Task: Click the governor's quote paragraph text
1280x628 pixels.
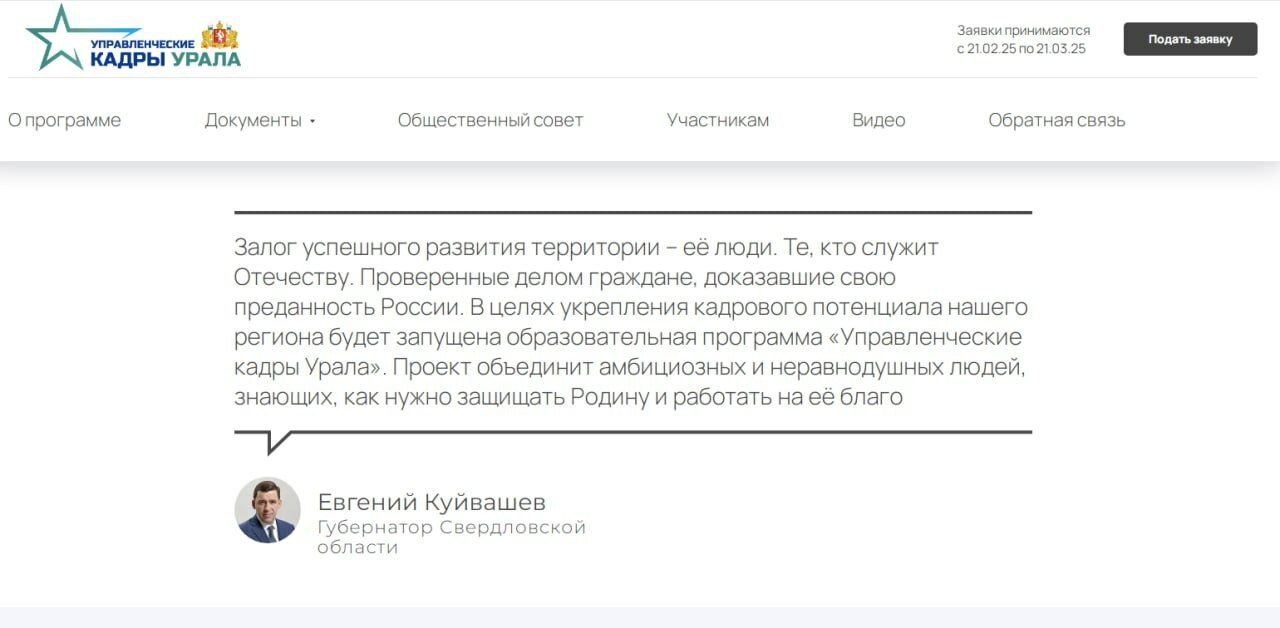Action: coord(632,322)
